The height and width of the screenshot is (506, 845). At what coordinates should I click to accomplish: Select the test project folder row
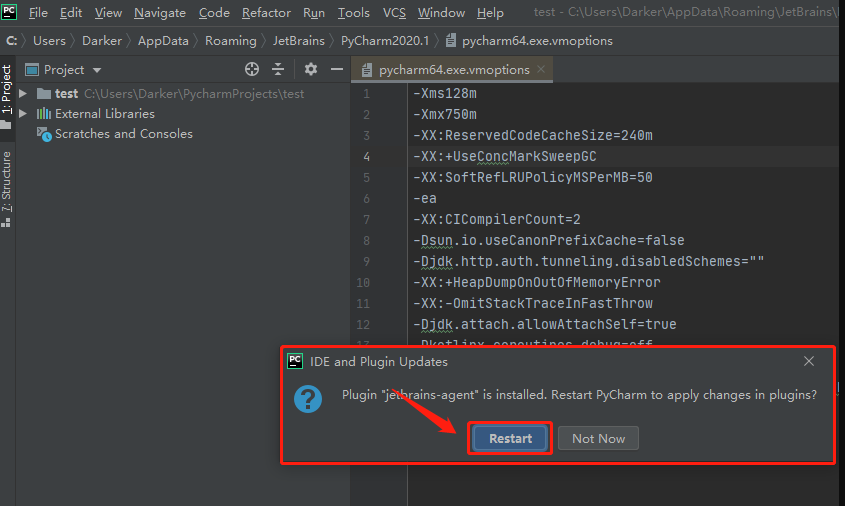[183, 93]
